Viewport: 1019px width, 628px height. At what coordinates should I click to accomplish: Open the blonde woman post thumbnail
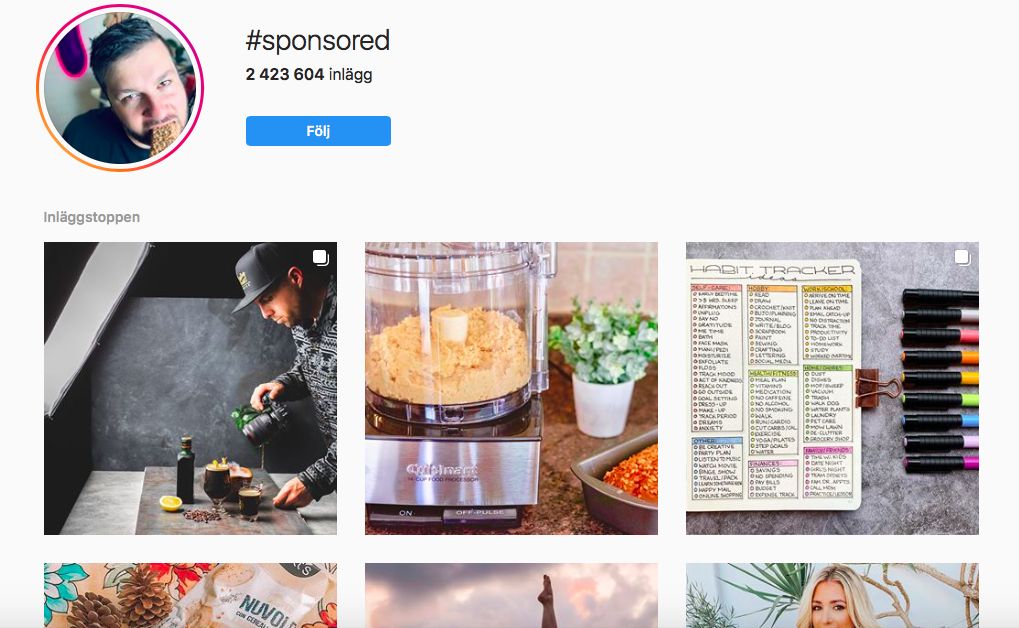[832, 595]
